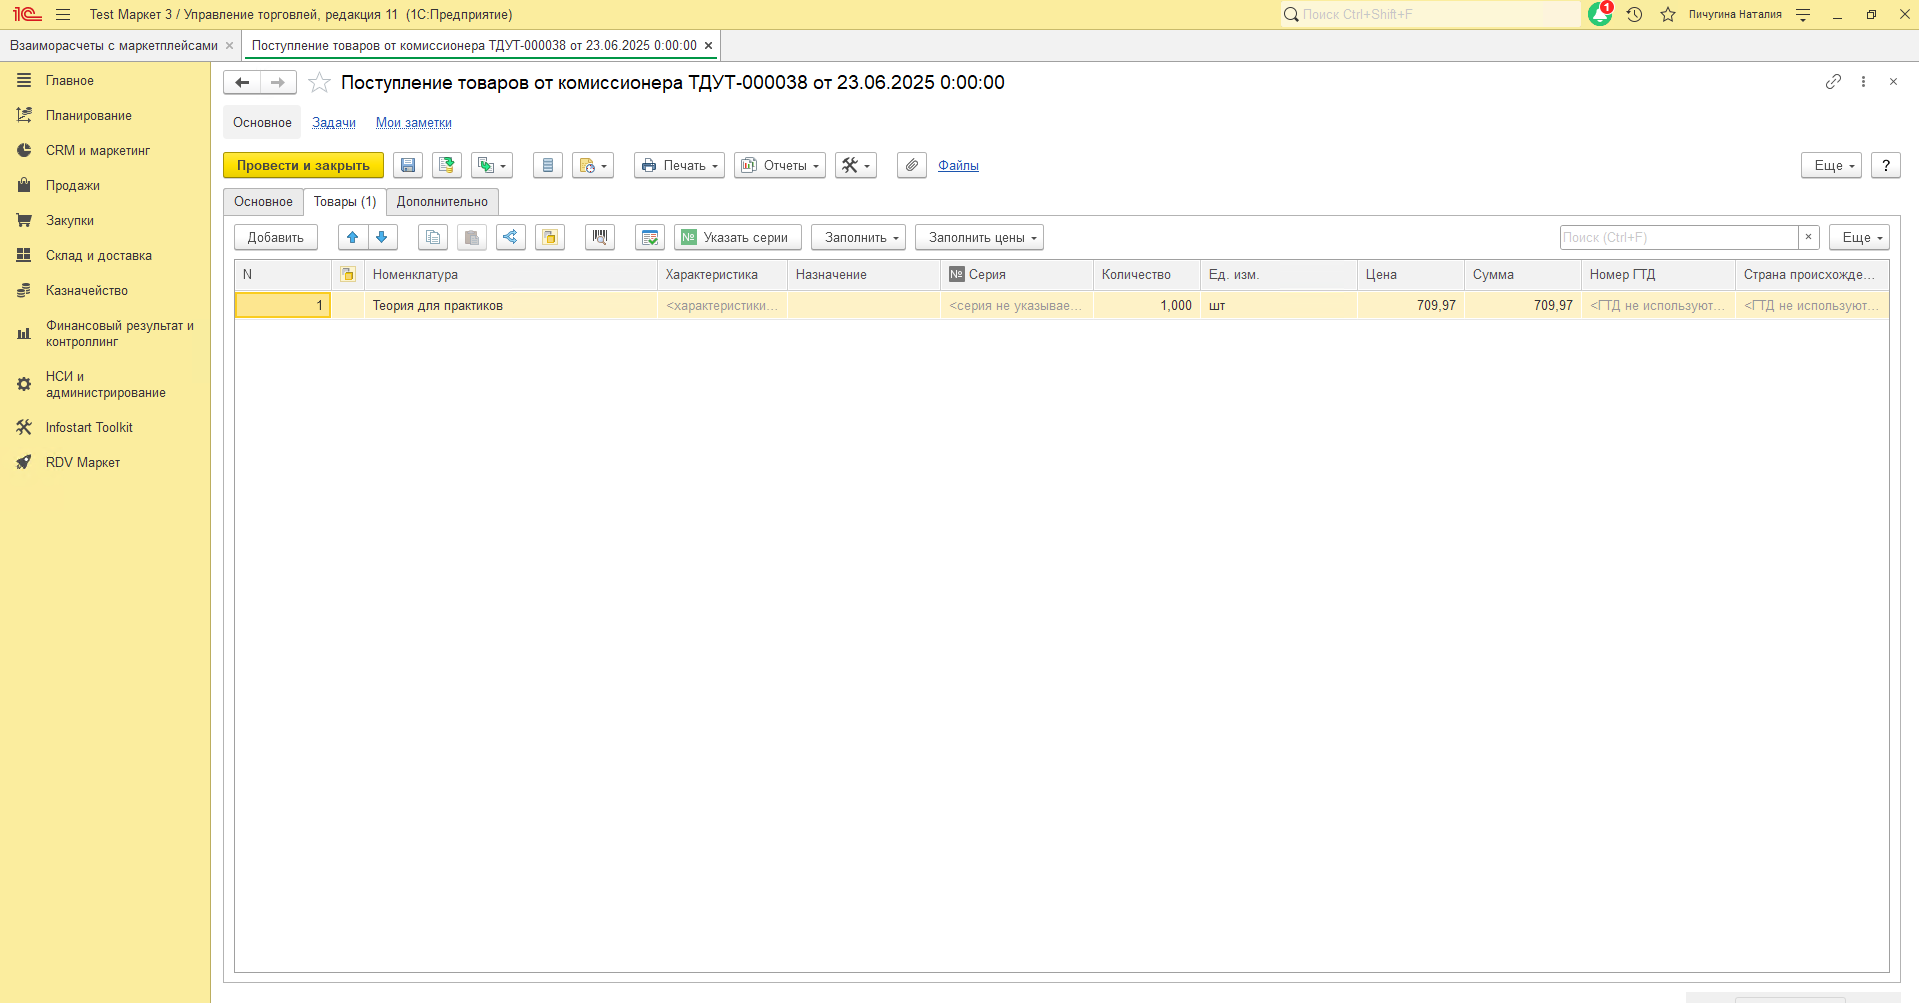Click the barcode search icon
The height and width of the screenshot is (1003, 1919).
click(600, 237)
